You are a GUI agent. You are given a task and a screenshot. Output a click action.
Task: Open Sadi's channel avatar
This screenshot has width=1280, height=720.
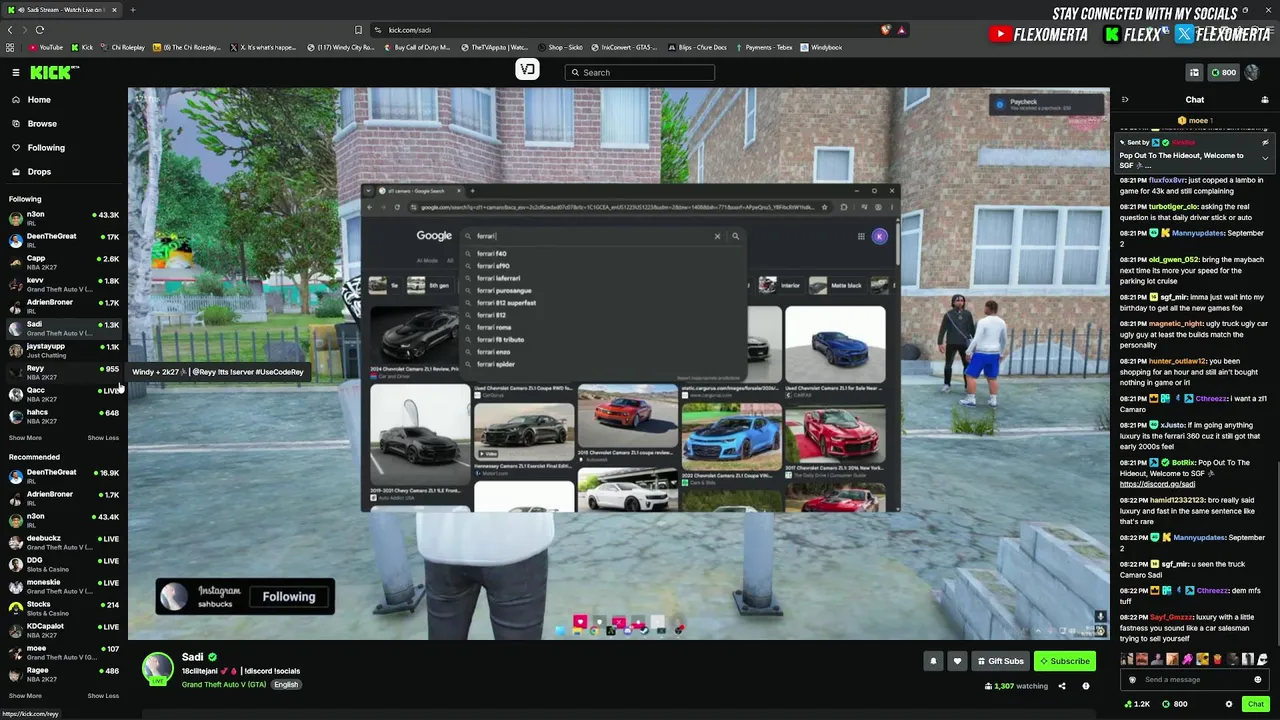158,669
